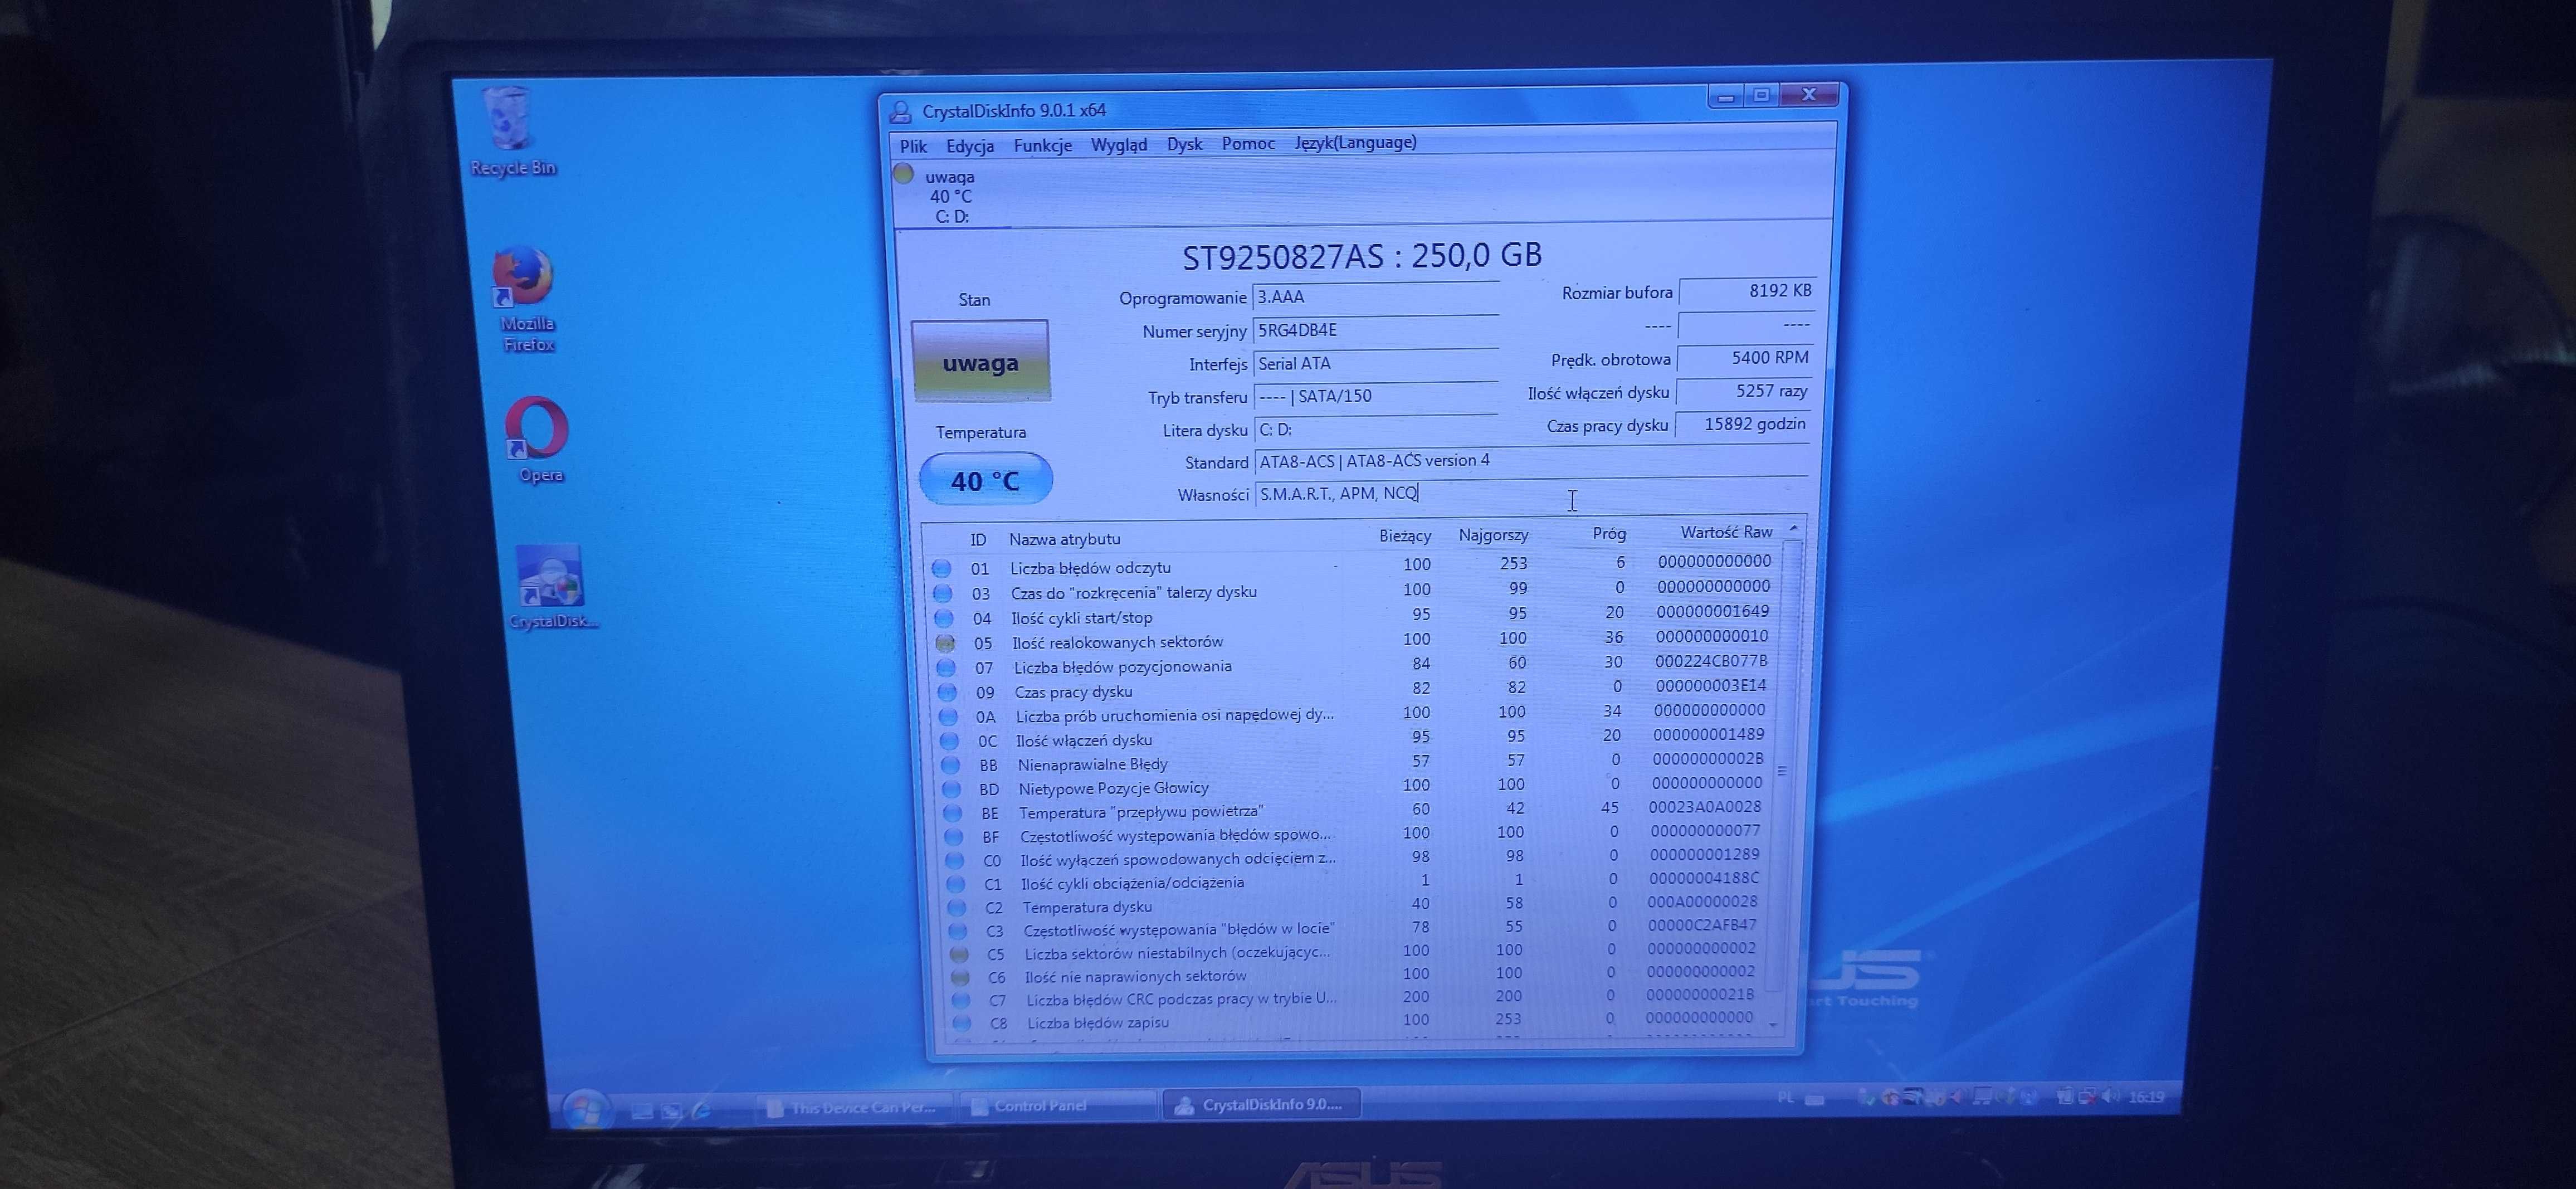This screenshot has height=1189, width=2576.
Task: Click the yellow status dot above uwaga
Action: (904, 174)
